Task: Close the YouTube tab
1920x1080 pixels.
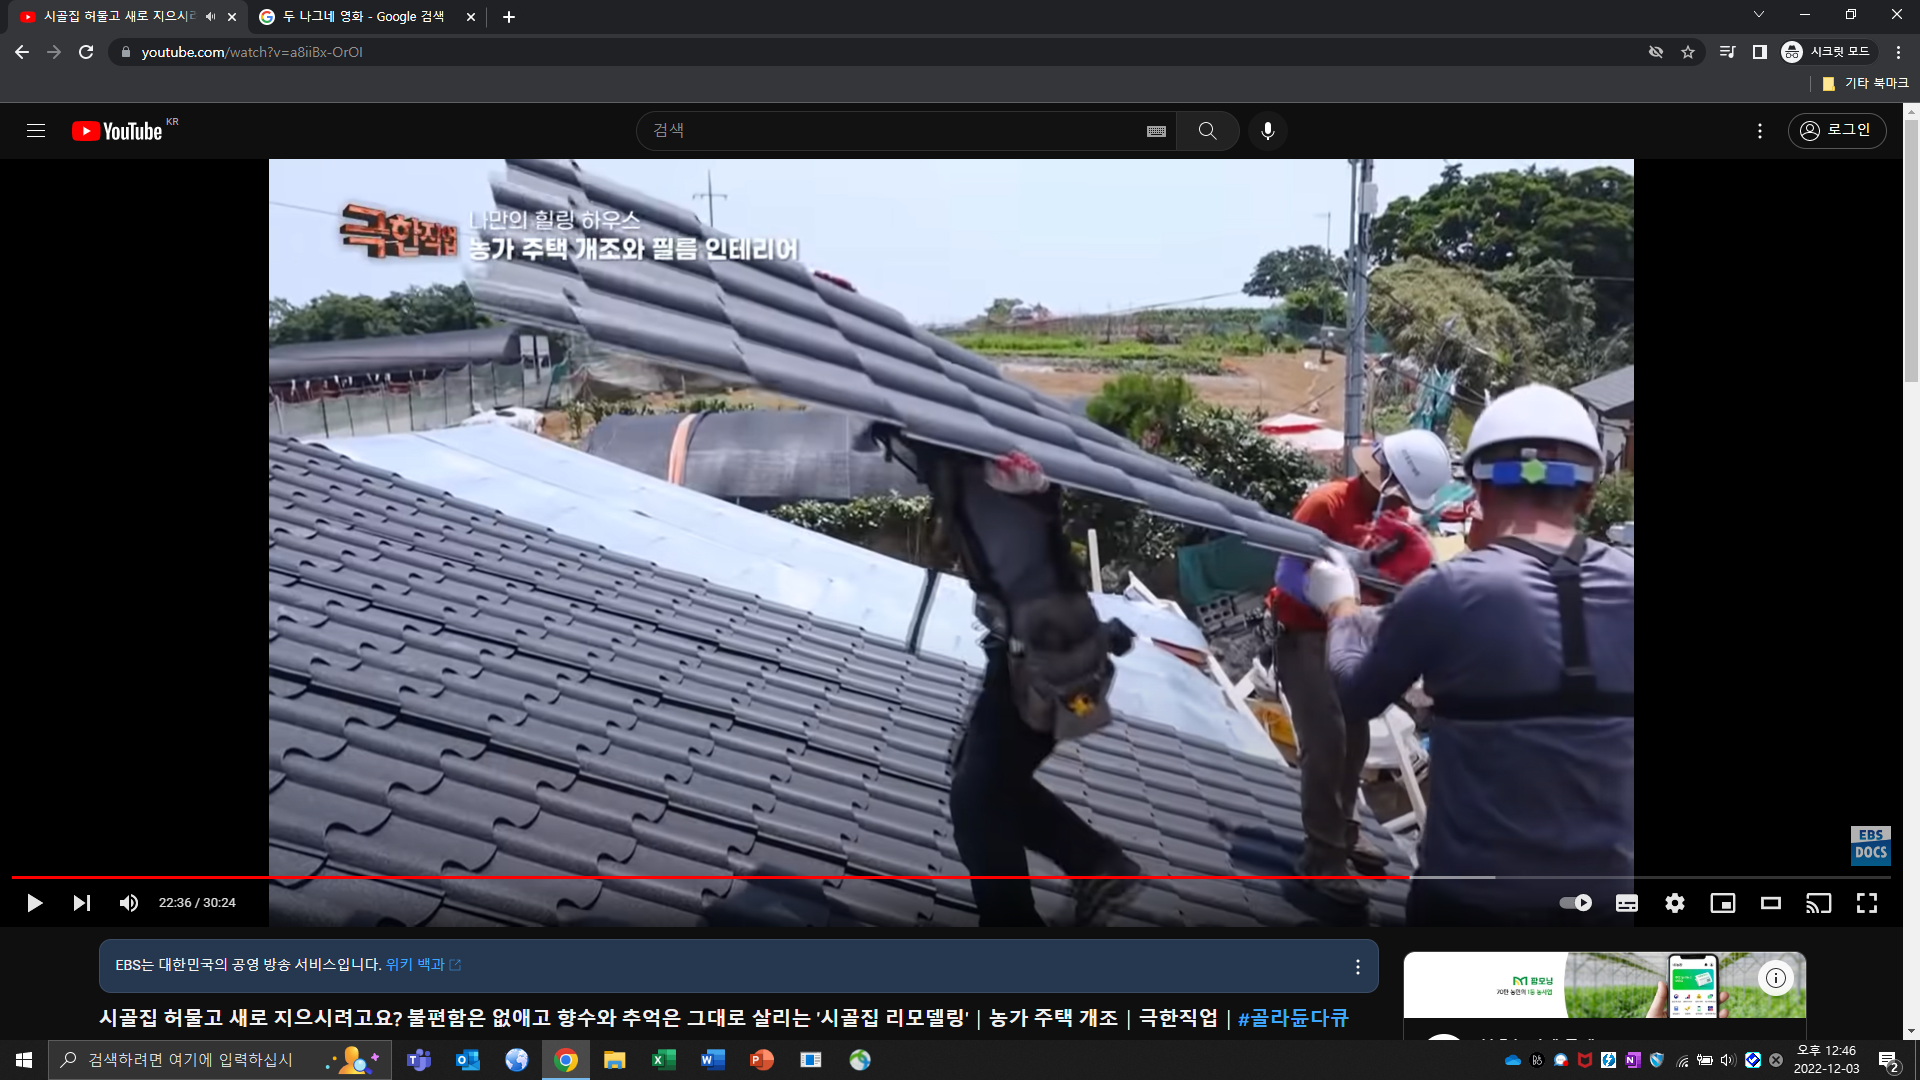Action: coord(232,17)
